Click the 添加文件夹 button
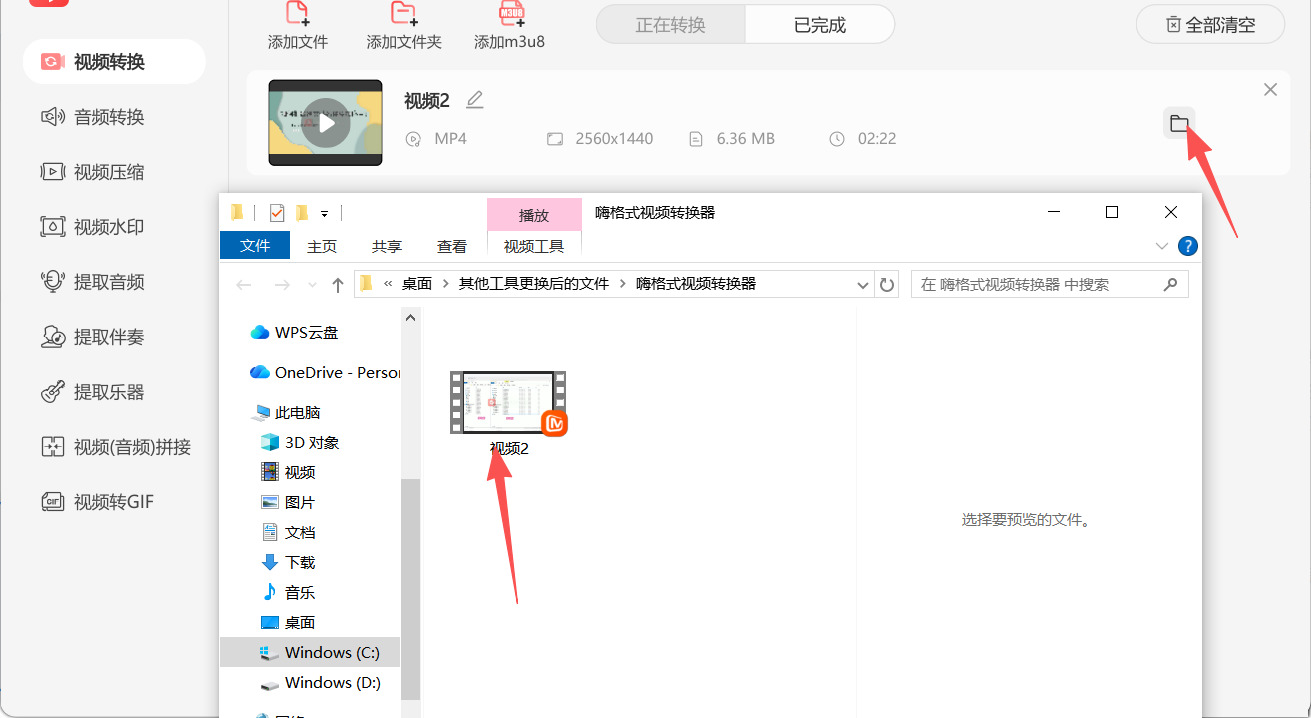Viewport: 1311px width, 718px height. tap(404, 27)
